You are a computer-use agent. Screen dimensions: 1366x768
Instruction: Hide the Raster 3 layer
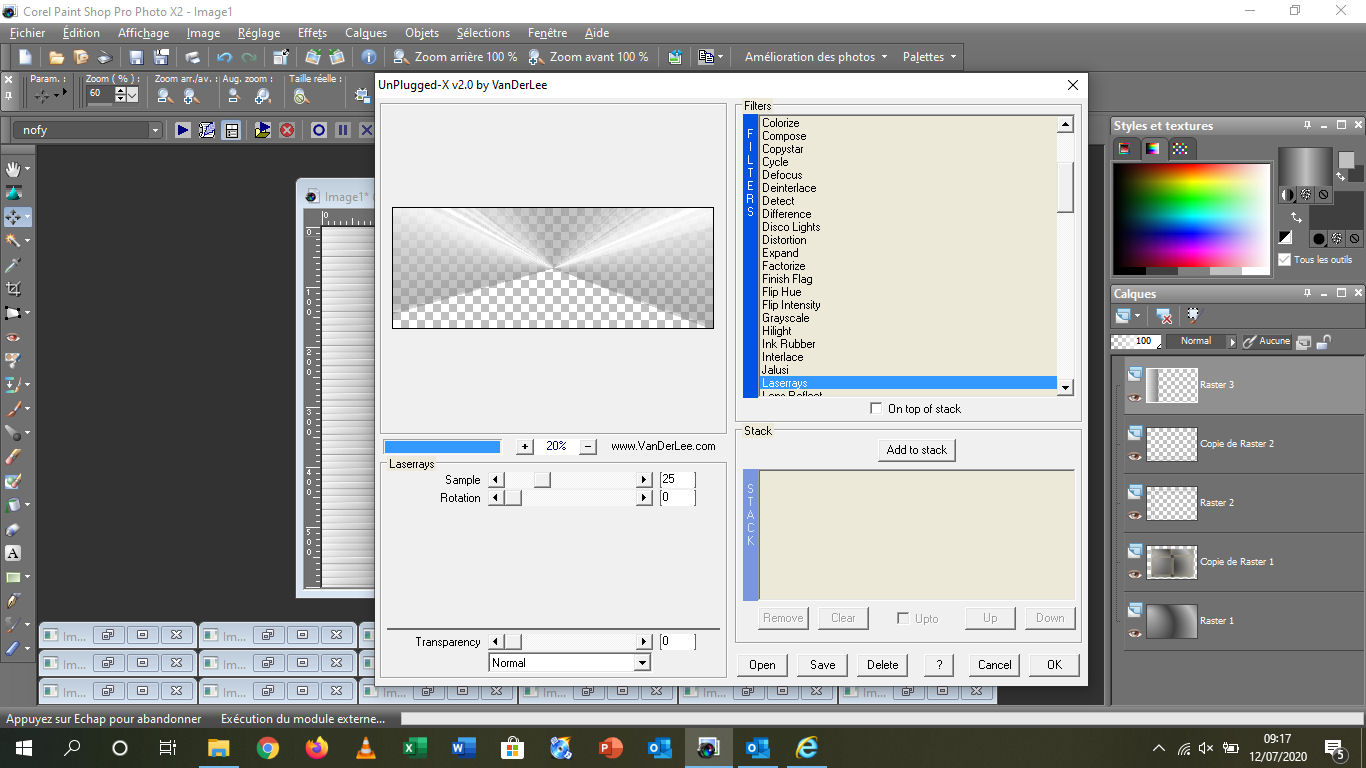[1134, 397]
